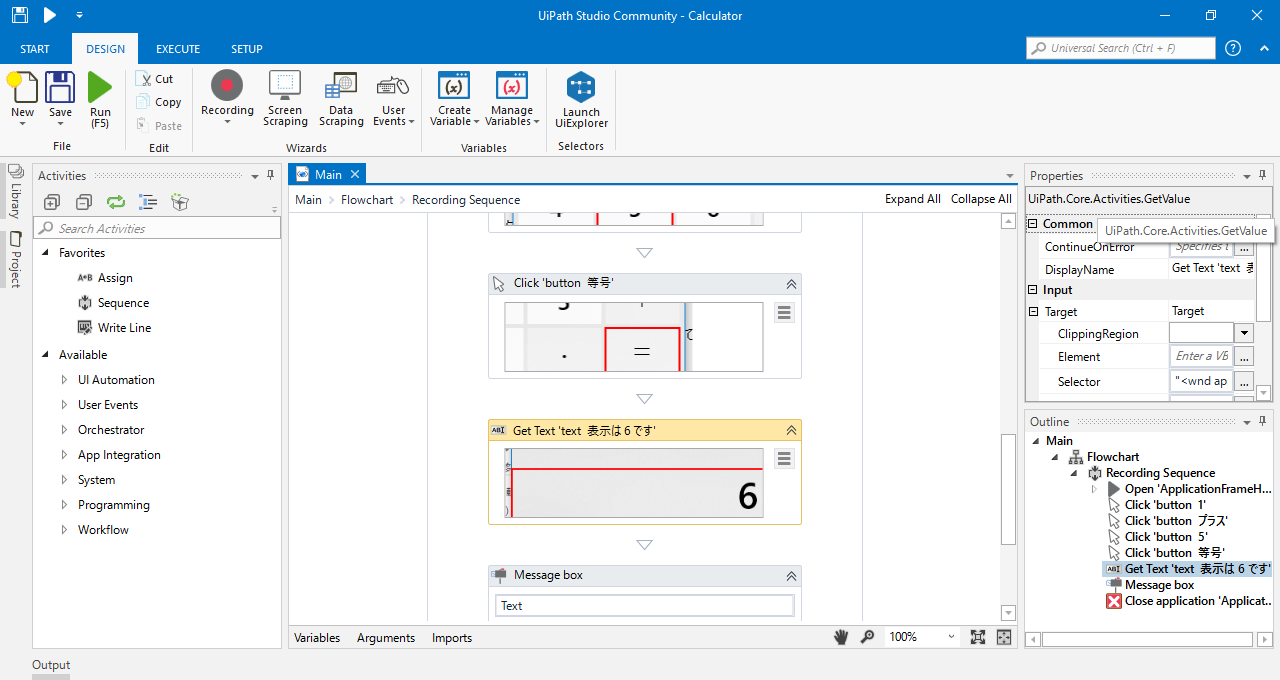The image size is (1280, 680).
Task: Expand the User Events category
Action: [65, 405]
